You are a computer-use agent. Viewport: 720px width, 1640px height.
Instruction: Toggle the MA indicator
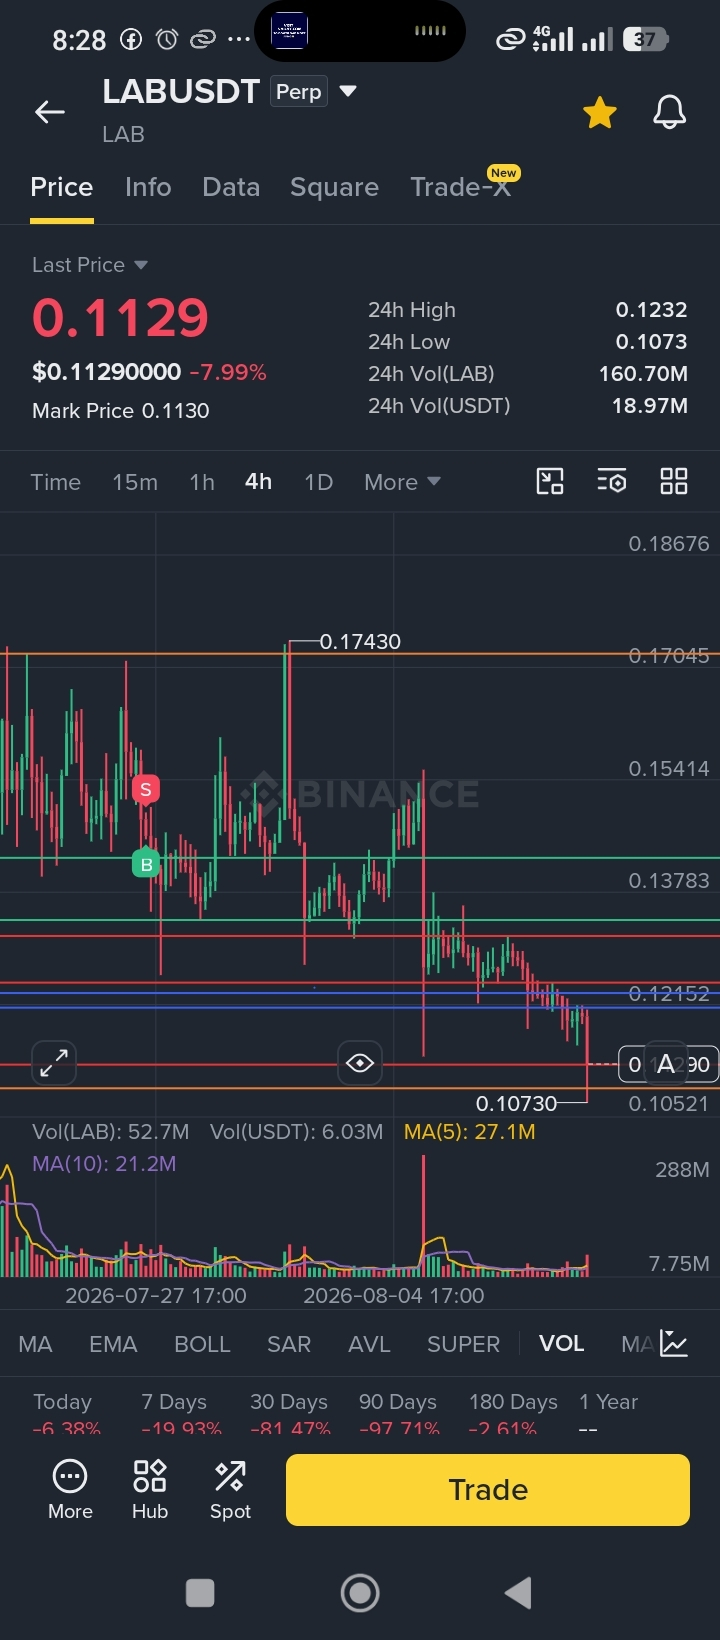(x=35, y=1344)
